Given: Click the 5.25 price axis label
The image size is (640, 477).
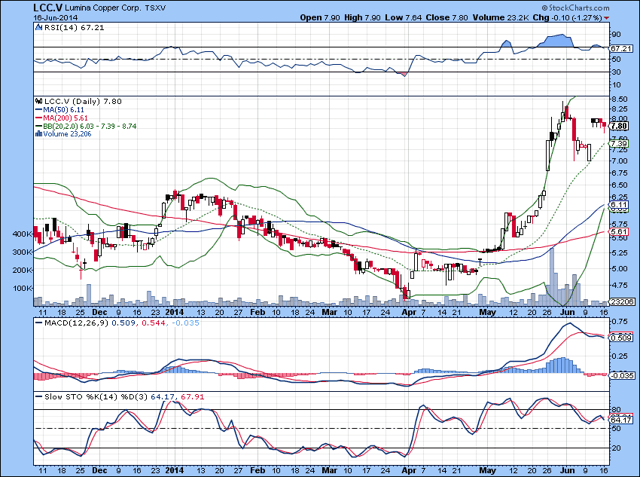Looking at the screenshot, I should [x=620, y=253].
